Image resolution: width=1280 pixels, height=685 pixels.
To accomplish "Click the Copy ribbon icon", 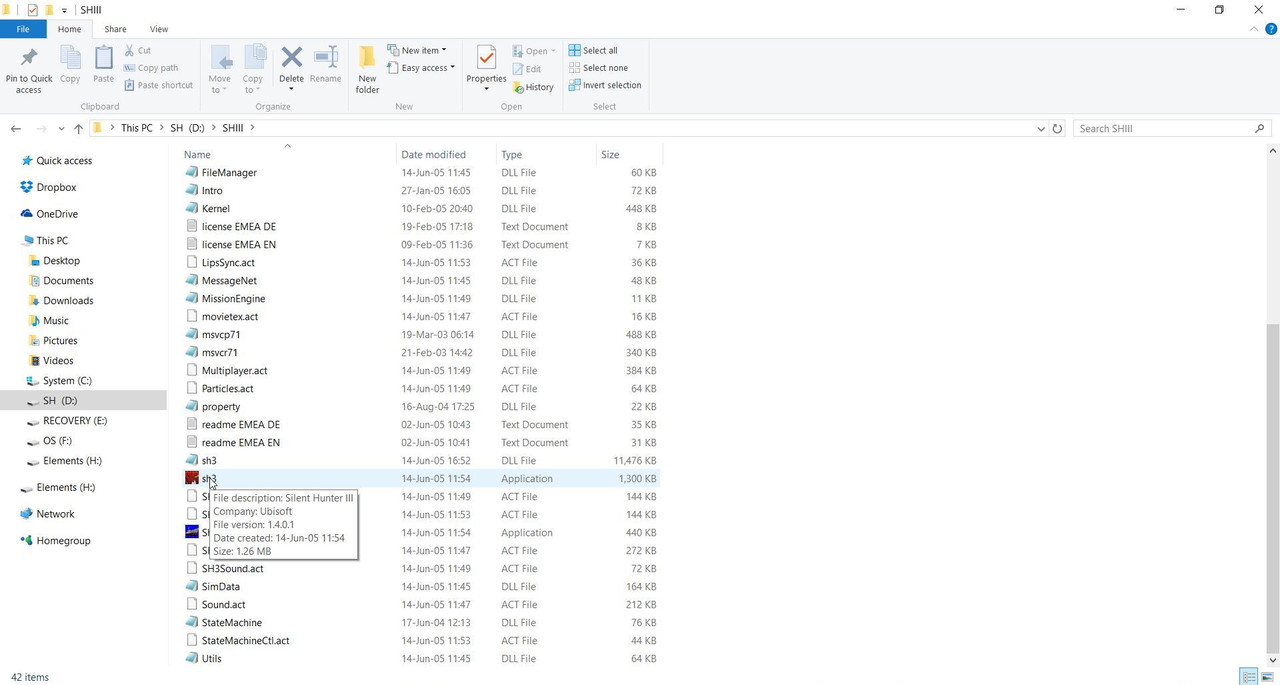I will tap(70, 58).
